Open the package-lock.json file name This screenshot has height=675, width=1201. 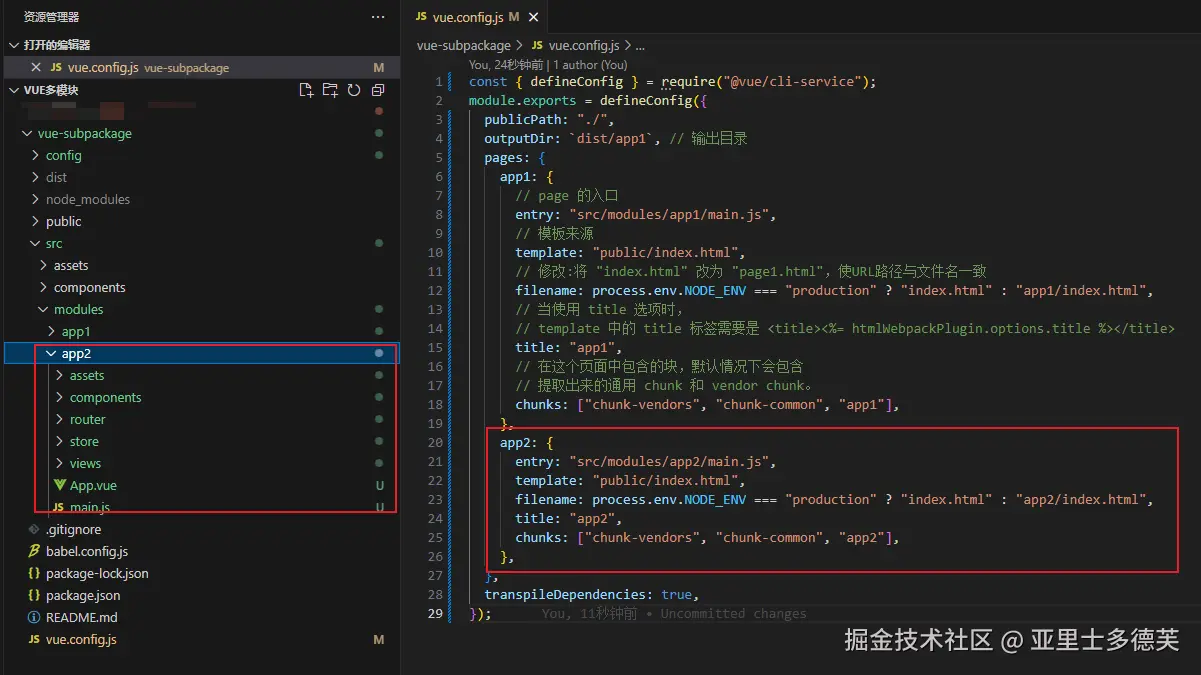coord(97,573)
